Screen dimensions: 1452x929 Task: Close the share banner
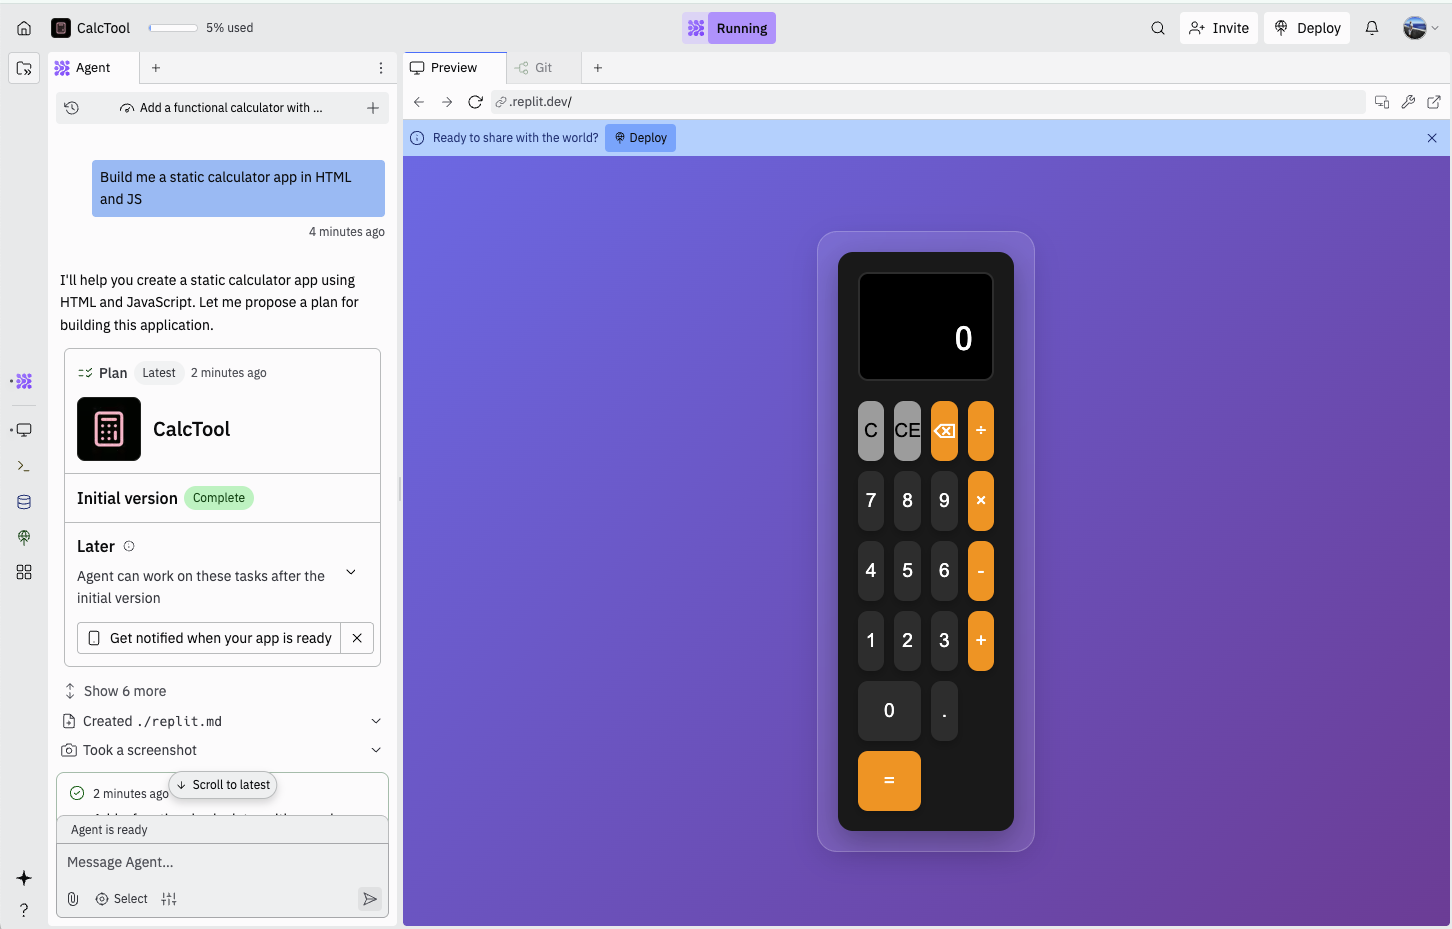click(x=1432, y=138)
